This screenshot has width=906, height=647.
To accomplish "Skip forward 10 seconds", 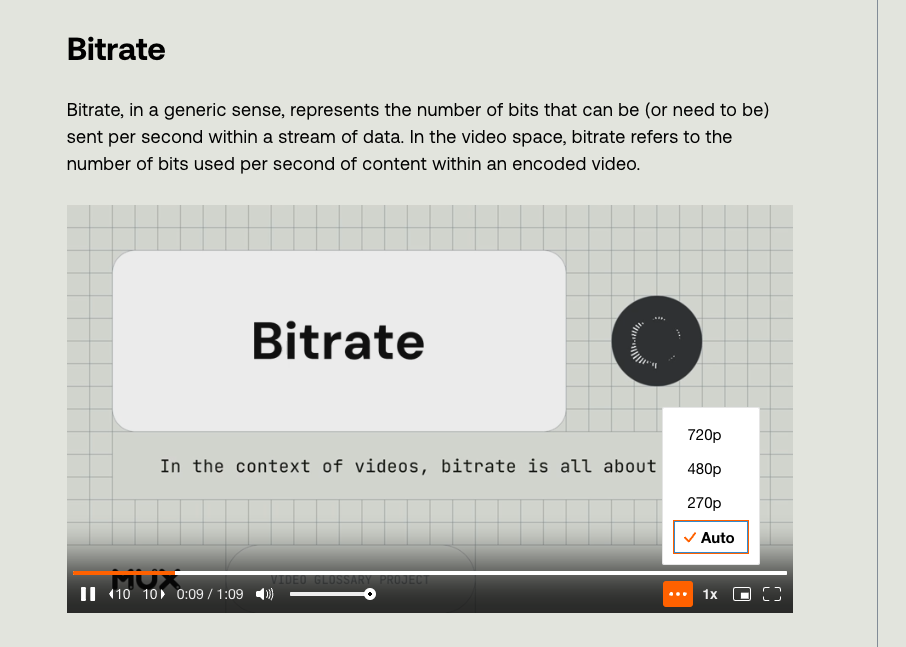I will click(154, 594).
